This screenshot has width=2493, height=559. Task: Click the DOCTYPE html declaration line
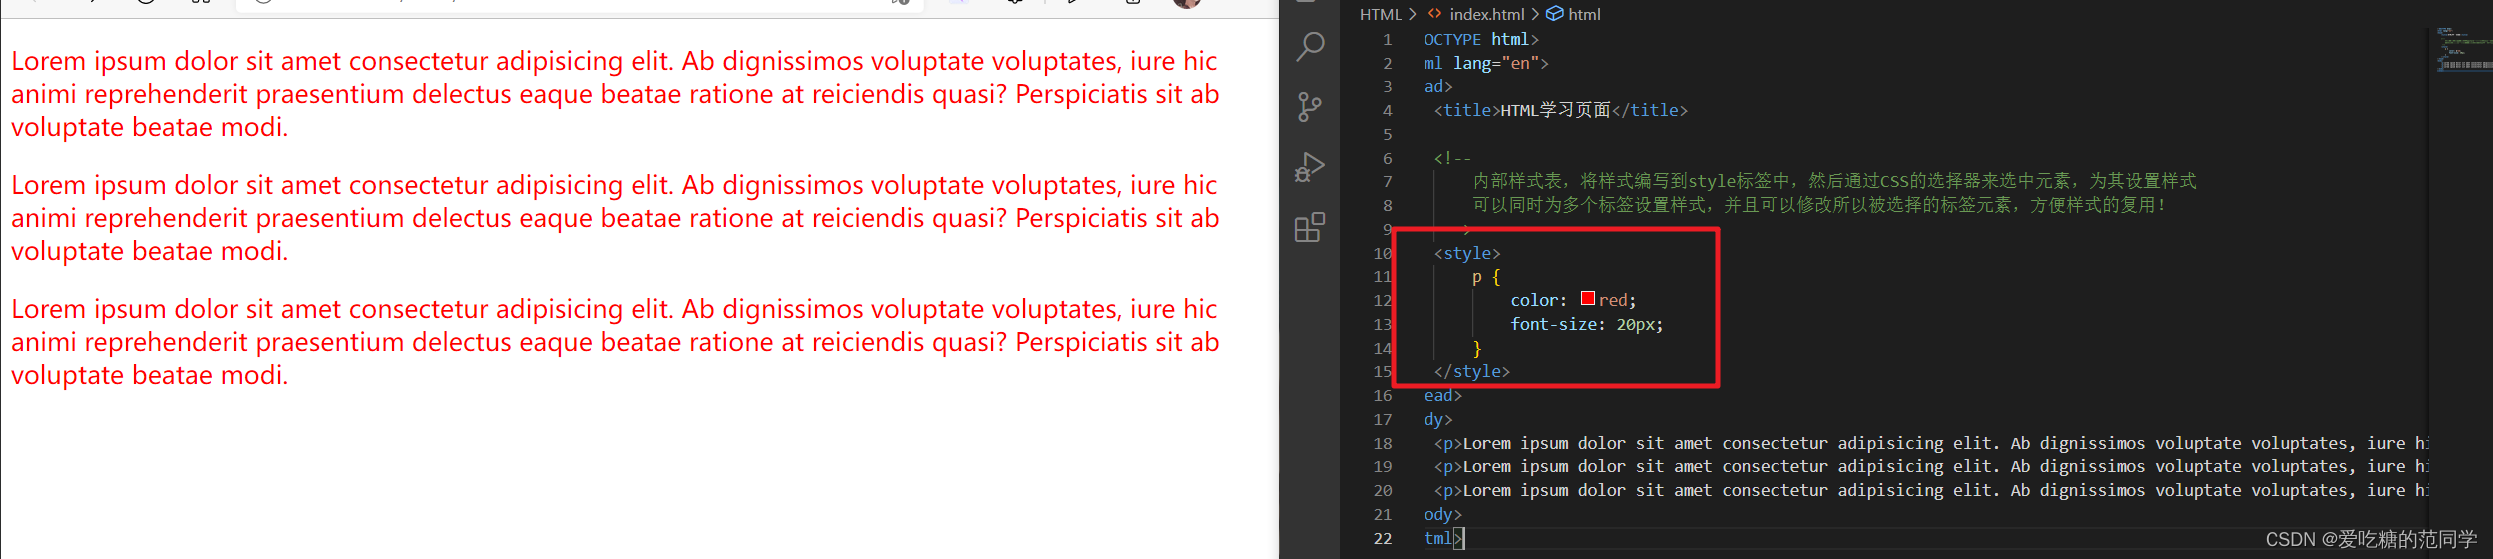click(1481, 39)
